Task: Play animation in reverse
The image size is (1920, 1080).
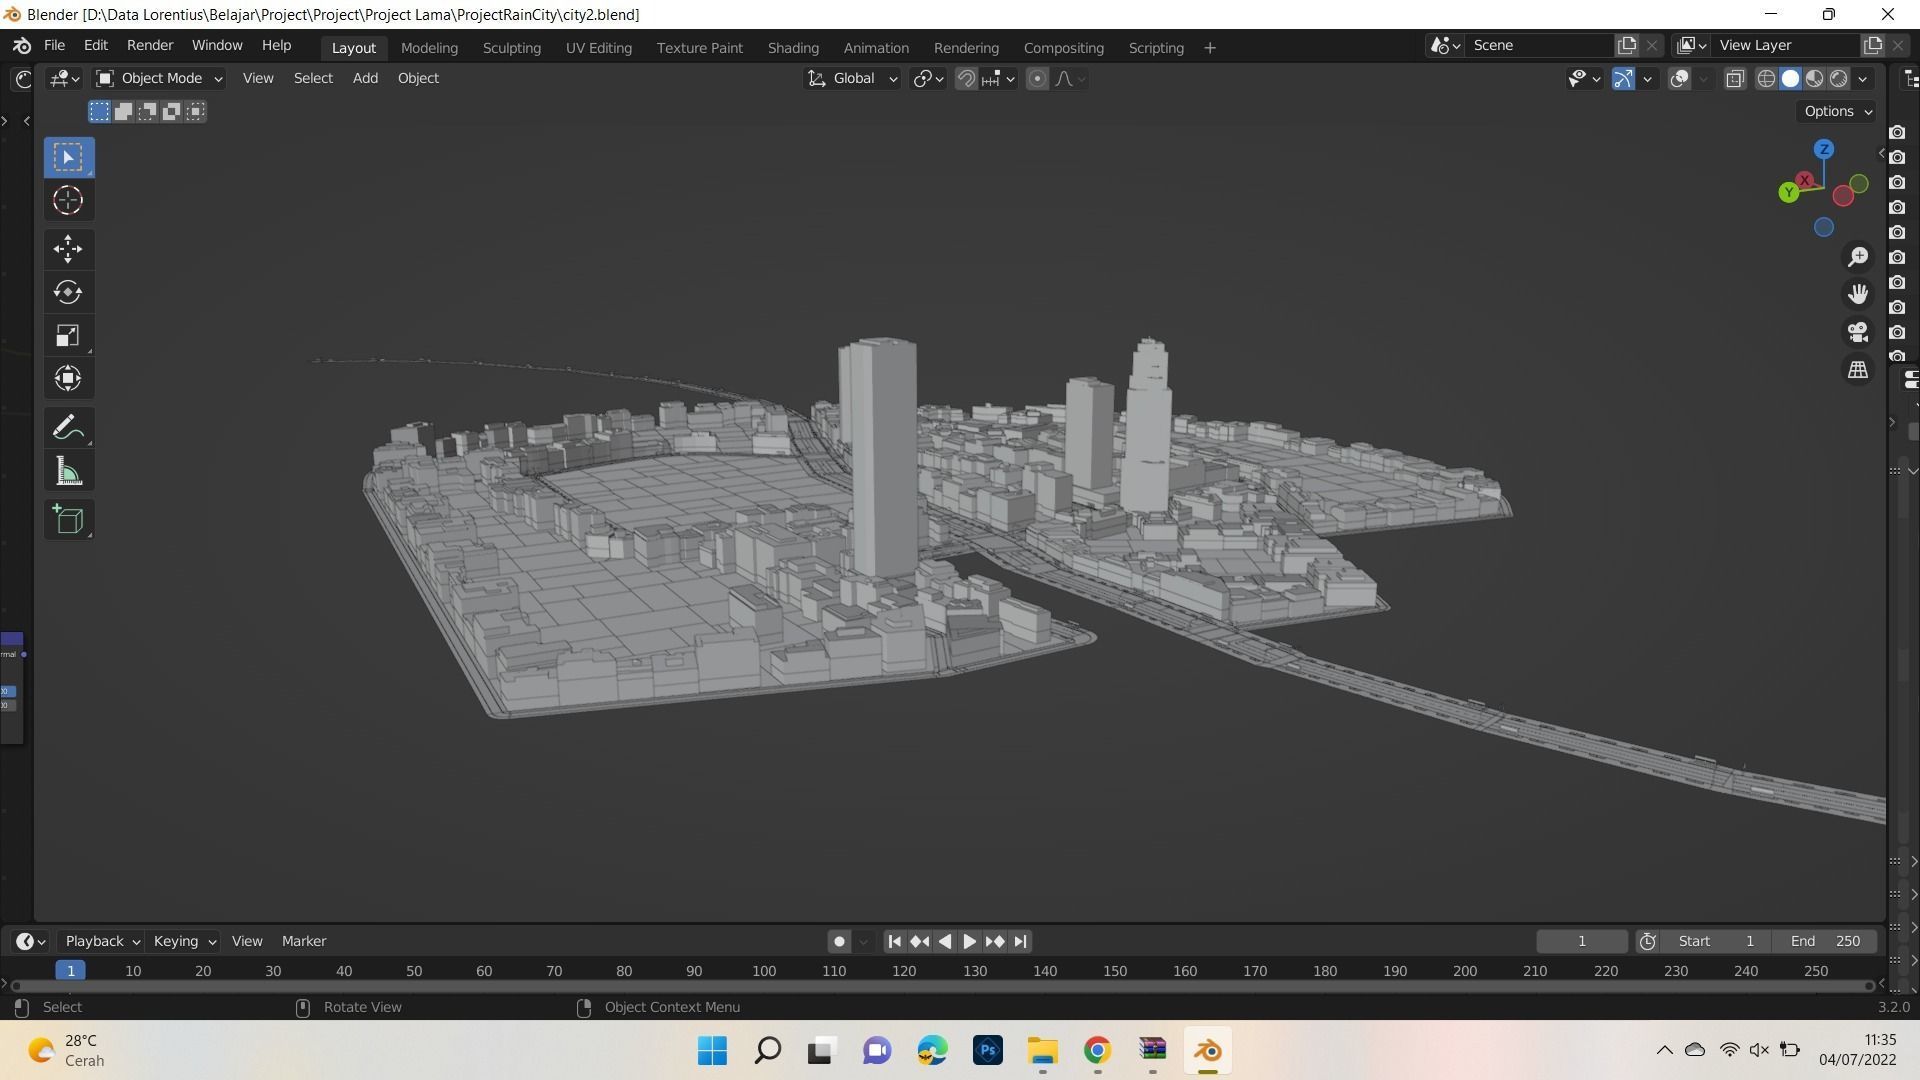Action: [945, 942]
